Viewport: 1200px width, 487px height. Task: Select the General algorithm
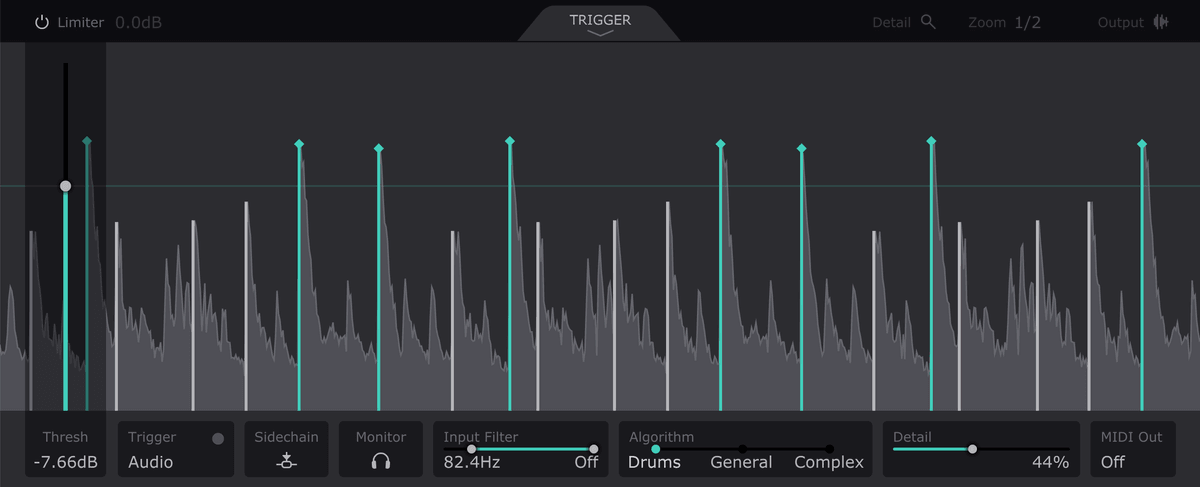(741, 462)
